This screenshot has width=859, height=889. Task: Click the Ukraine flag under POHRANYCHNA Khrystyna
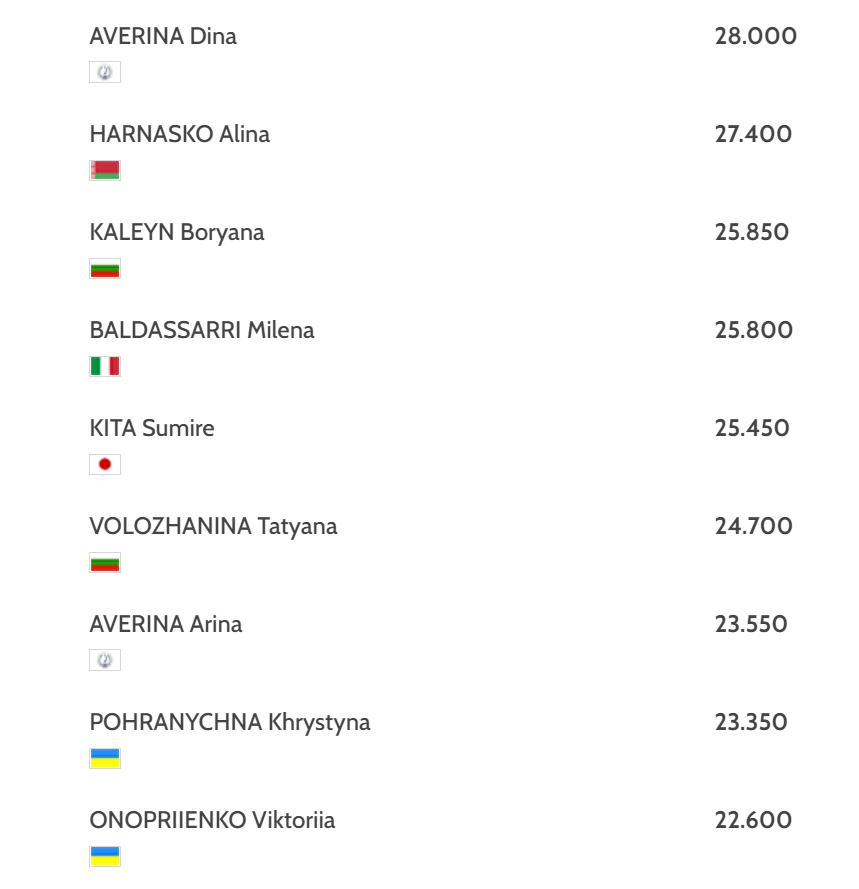tap(105, 758)
